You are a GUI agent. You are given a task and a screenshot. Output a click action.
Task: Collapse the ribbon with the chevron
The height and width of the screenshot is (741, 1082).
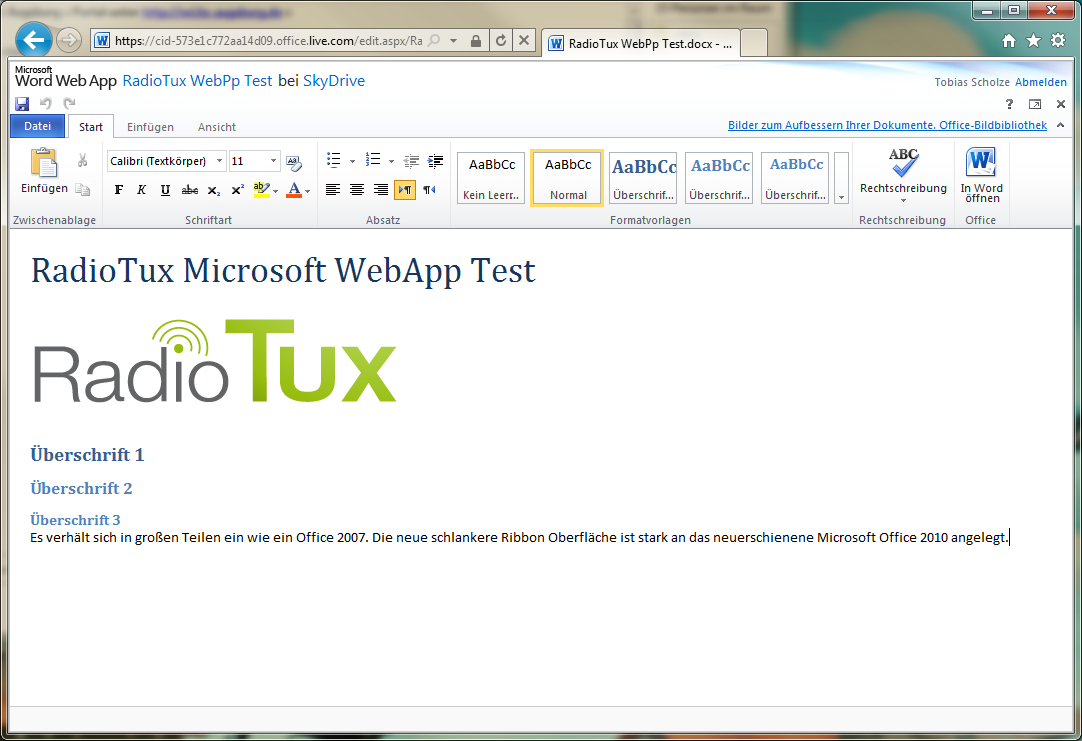[1061, 125]
